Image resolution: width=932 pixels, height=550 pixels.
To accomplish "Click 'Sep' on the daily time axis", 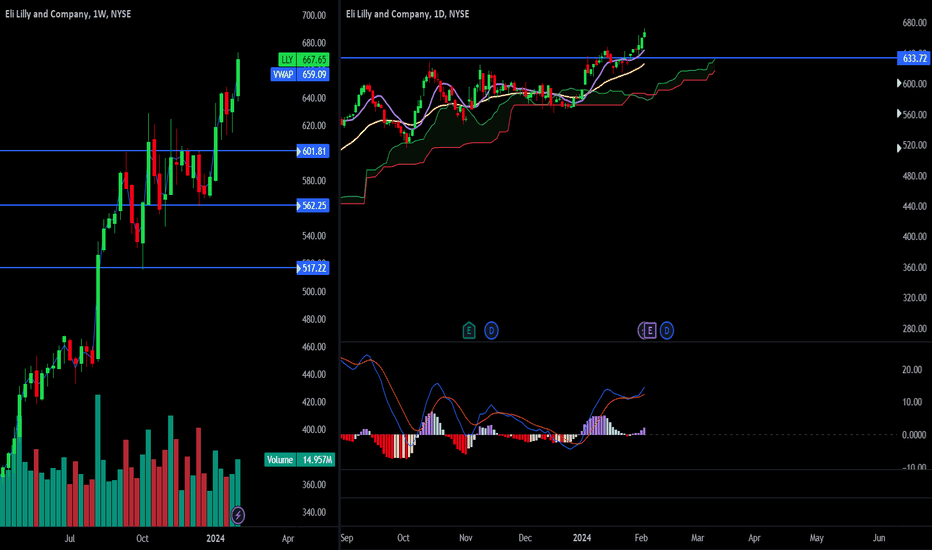I will click(x=347, y=538).
